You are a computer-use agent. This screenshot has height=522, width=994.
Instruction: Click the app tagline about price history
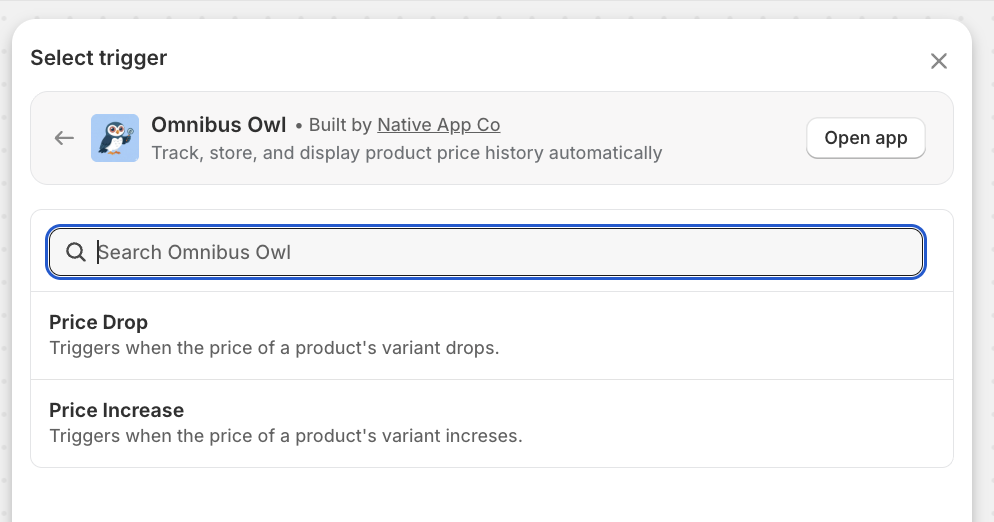tap(406, 153)
